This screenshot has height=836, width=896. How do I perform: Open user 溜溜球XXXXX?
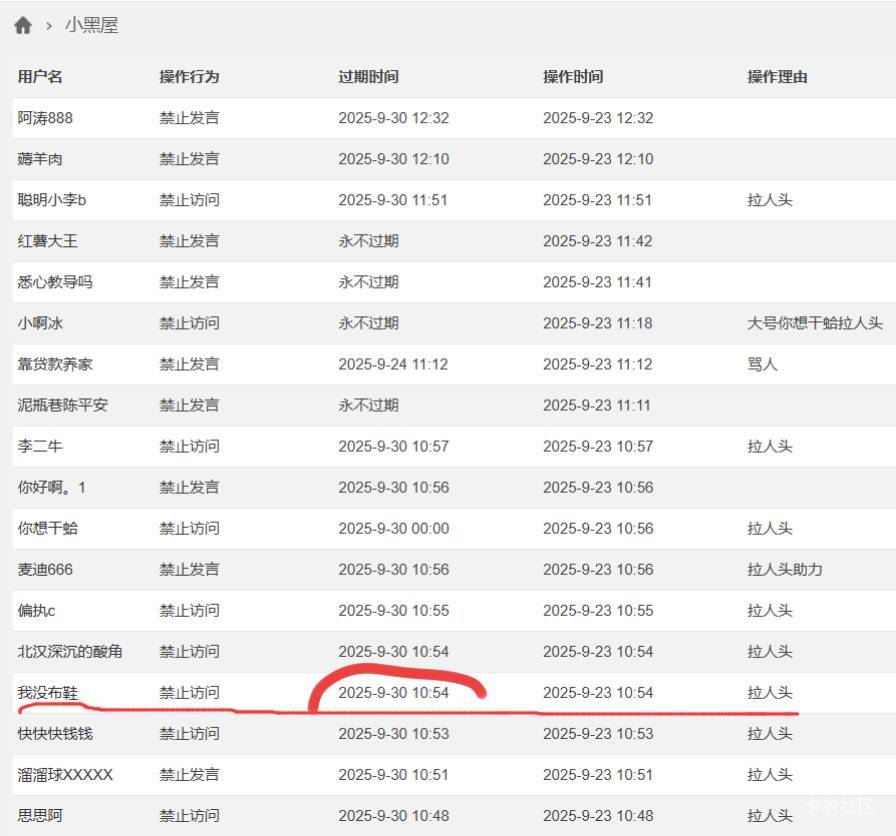[x=65, y=775]
